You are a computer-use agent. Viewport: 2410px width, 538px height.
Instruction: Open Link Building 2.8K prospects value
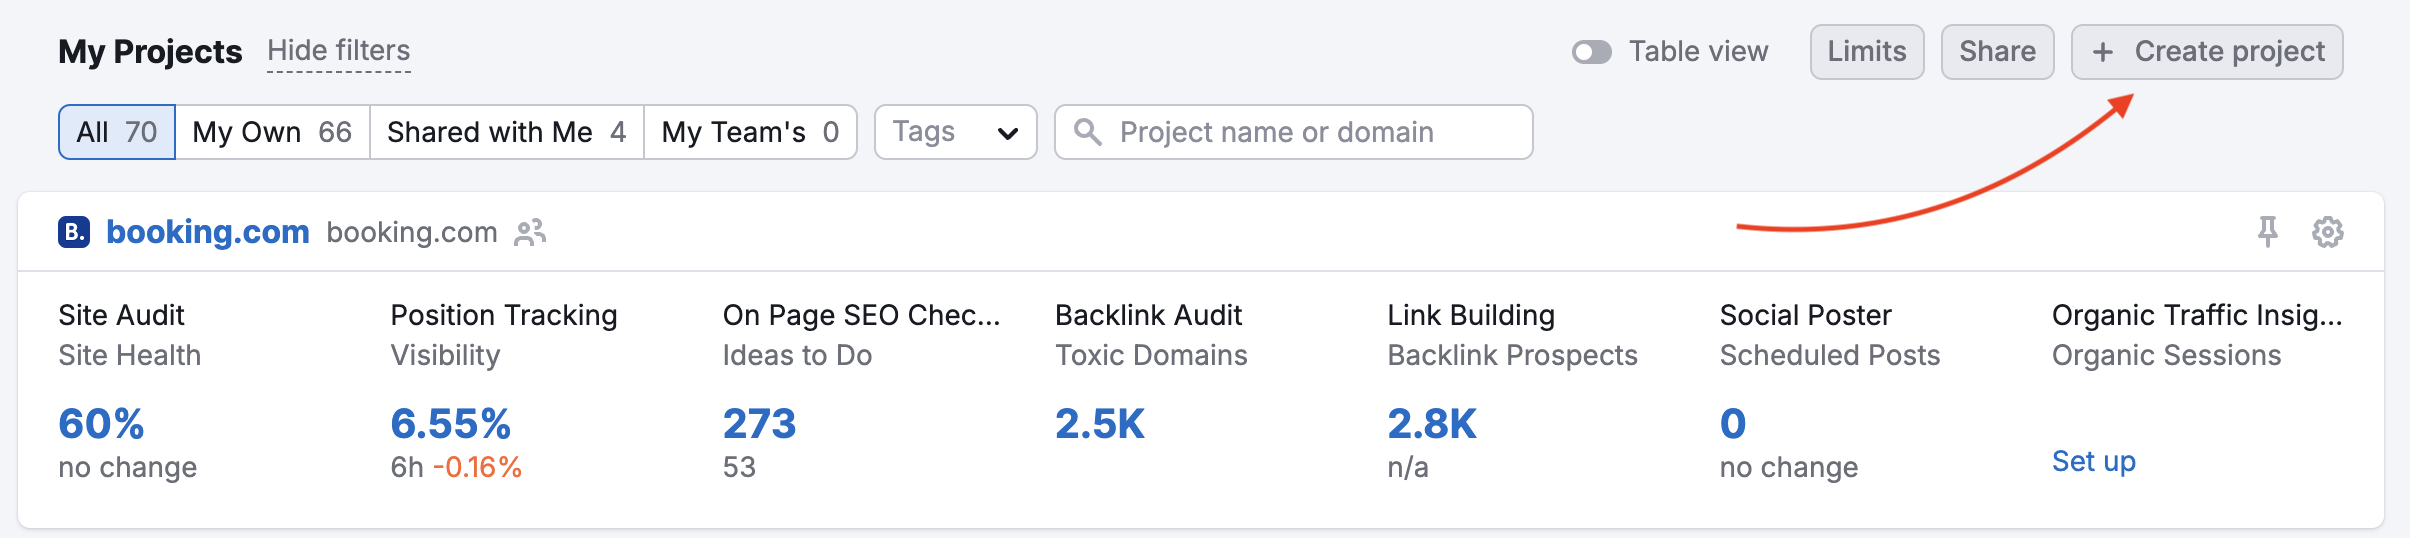coord(1432,424)
